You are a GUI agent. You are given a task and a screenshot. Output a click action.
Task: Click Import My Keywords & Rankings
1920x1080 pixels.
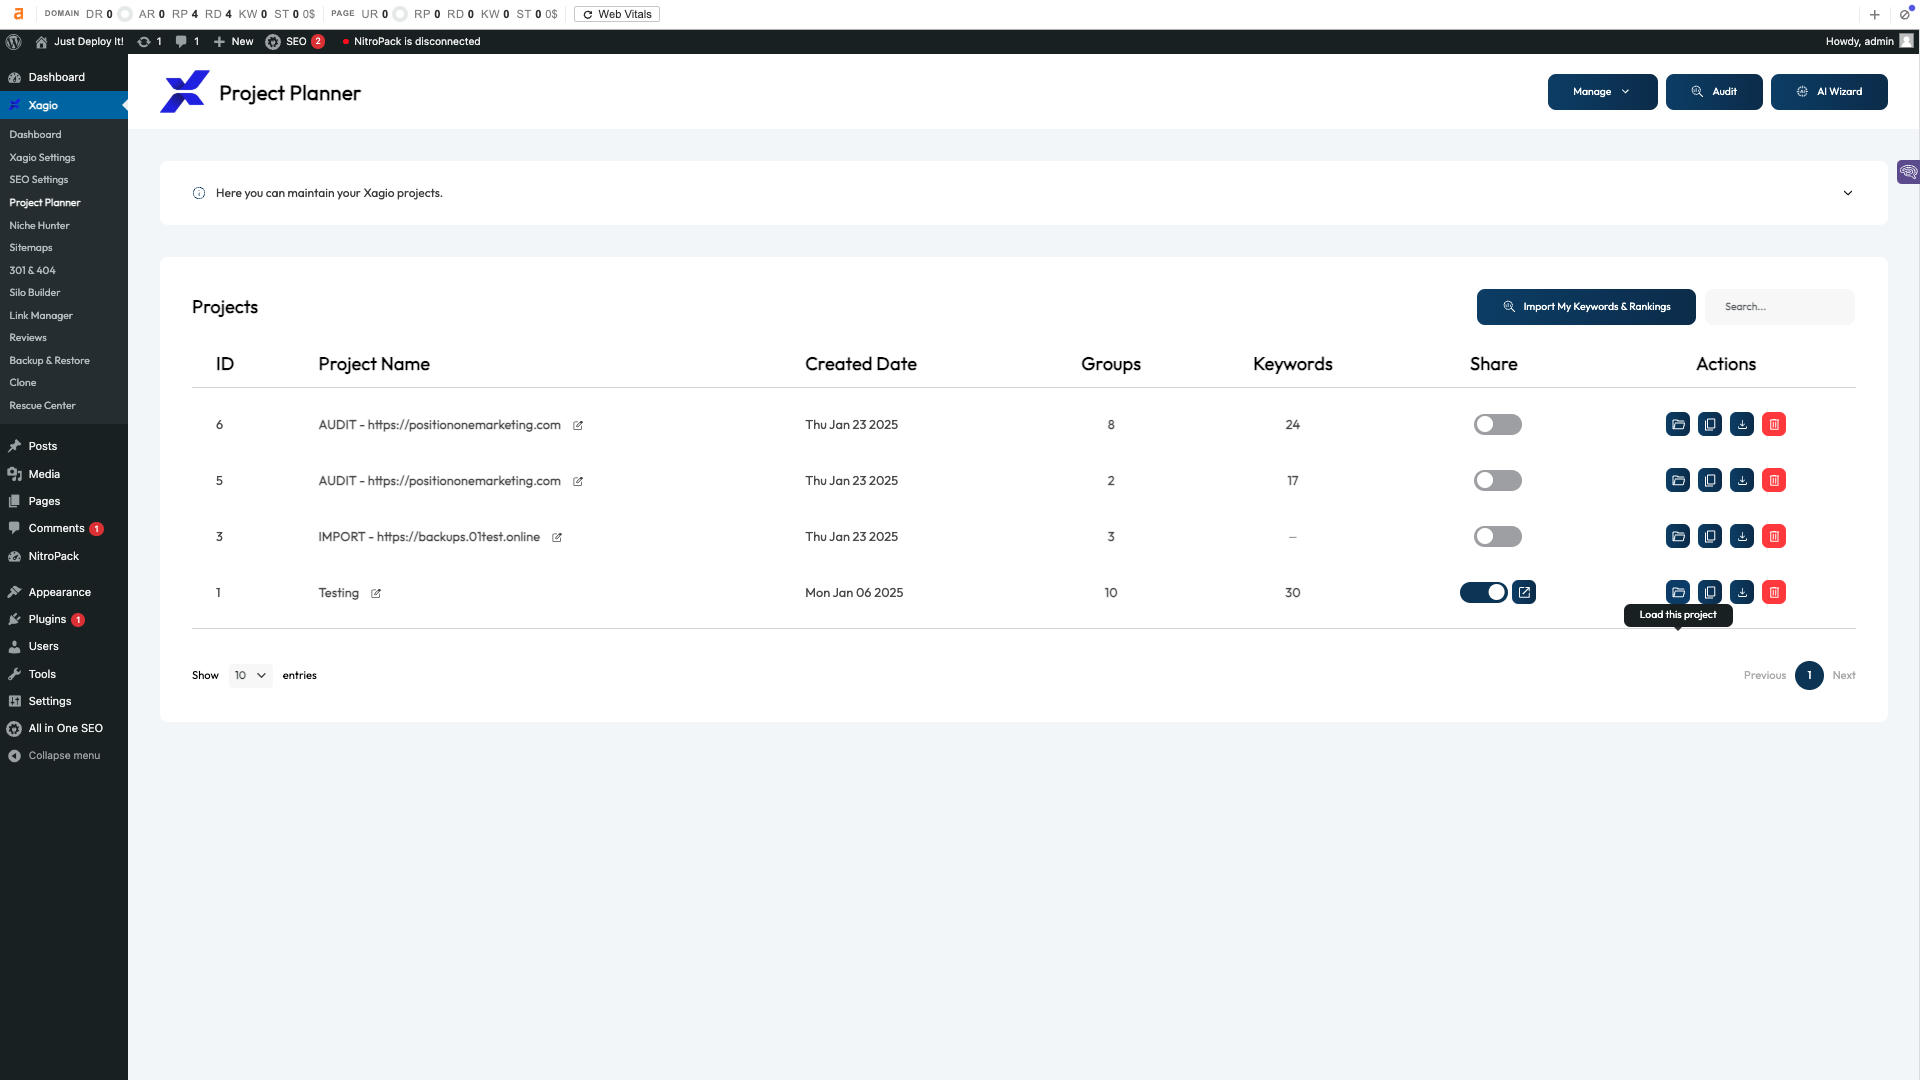(x=1586, y=307)
